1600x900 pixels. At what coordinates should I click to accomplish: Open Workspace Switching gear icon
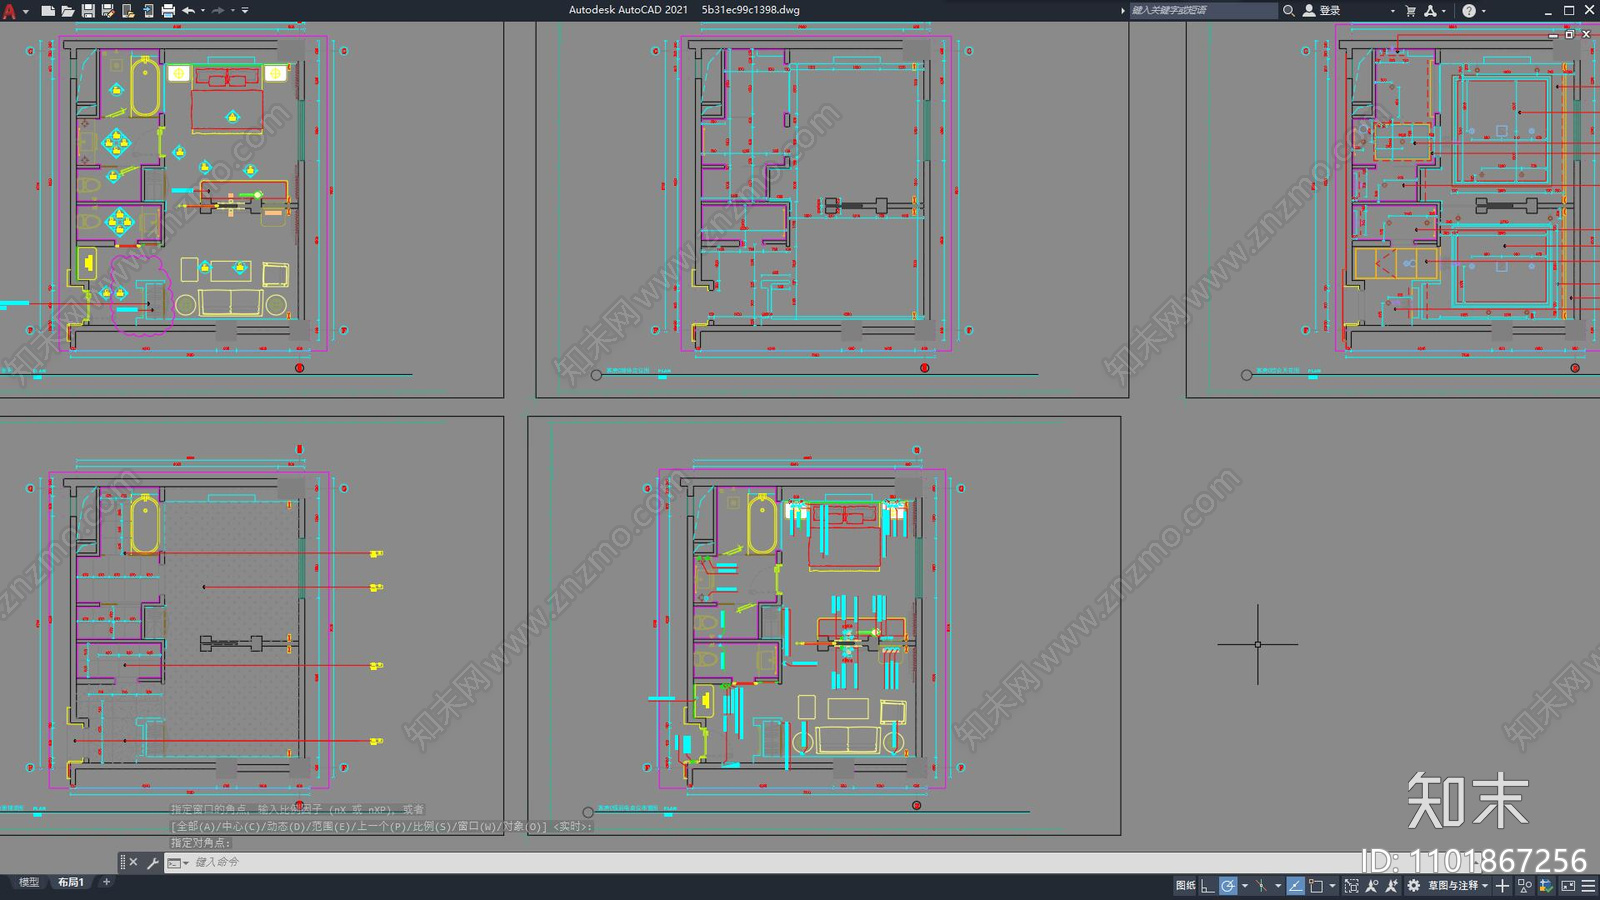point(1413,886)
